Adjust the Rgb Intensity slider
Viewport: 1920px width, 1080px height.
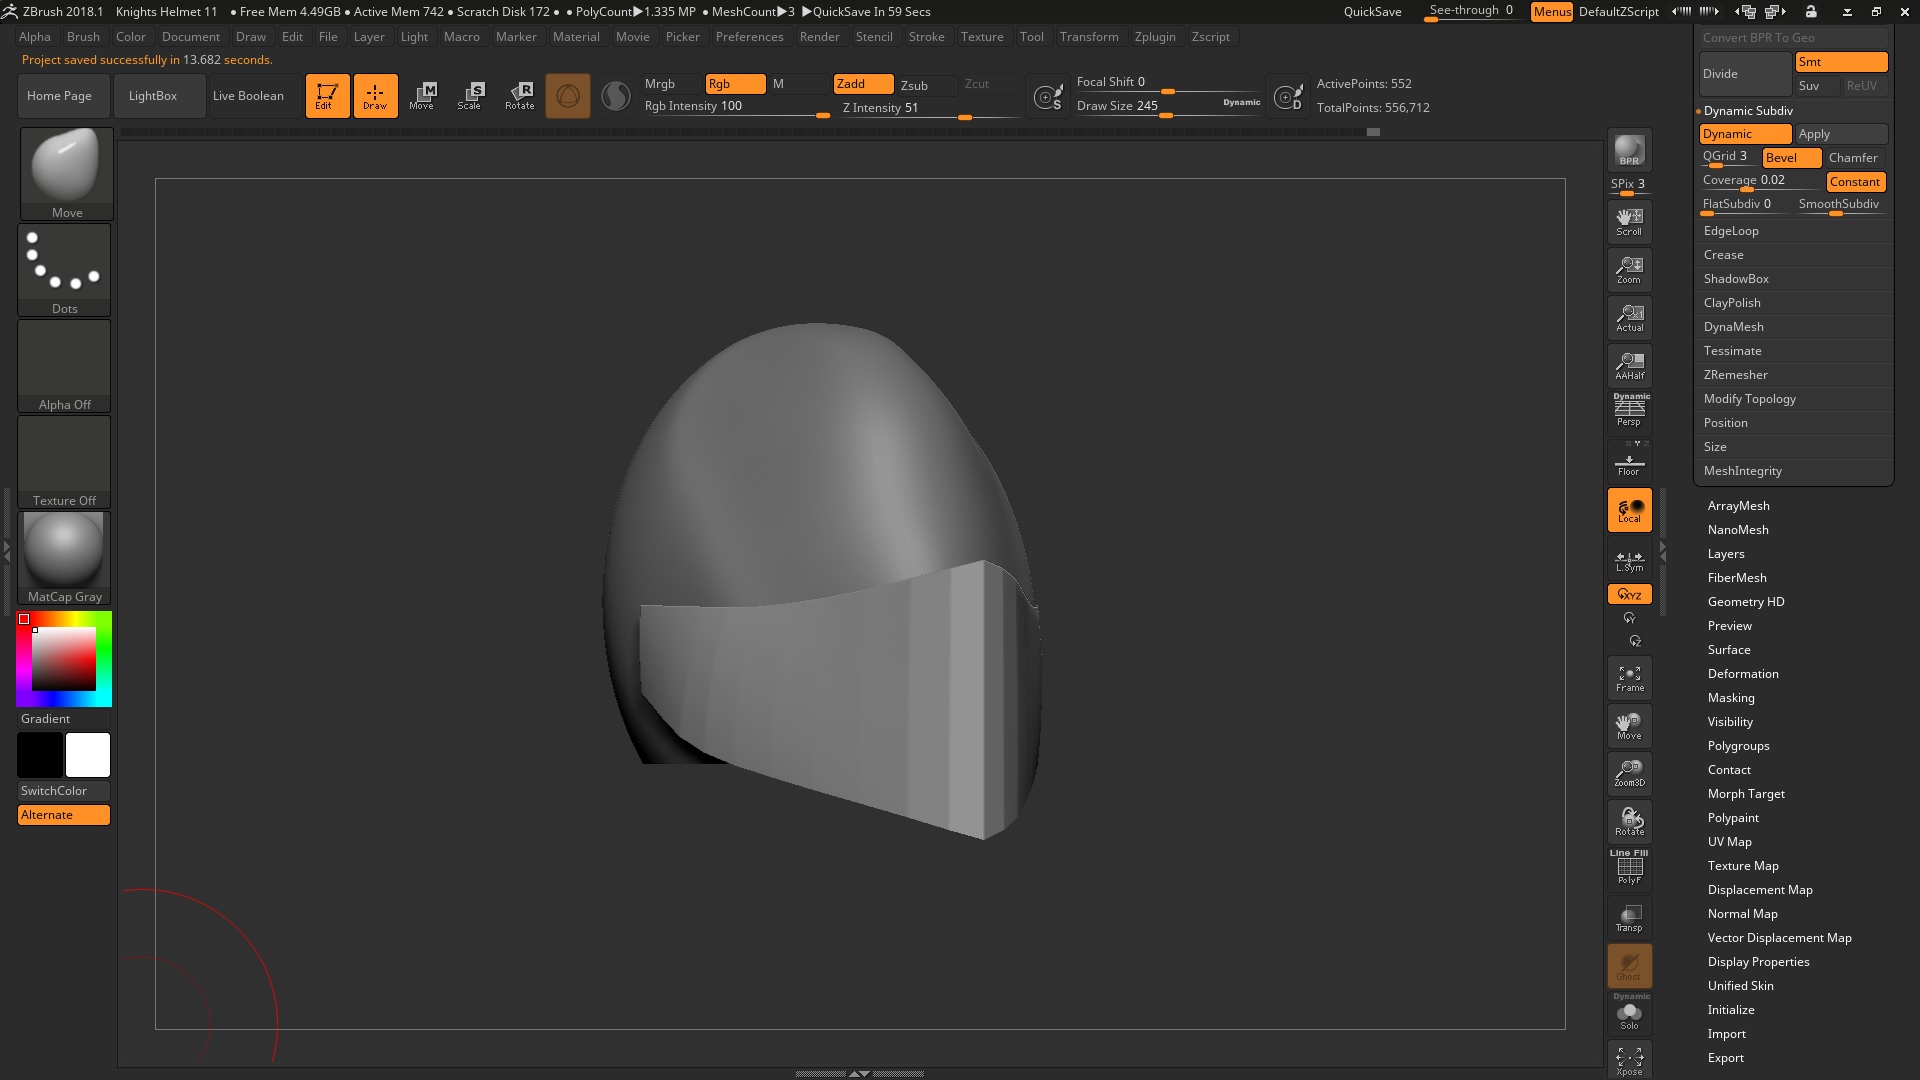tap(735, 106)
